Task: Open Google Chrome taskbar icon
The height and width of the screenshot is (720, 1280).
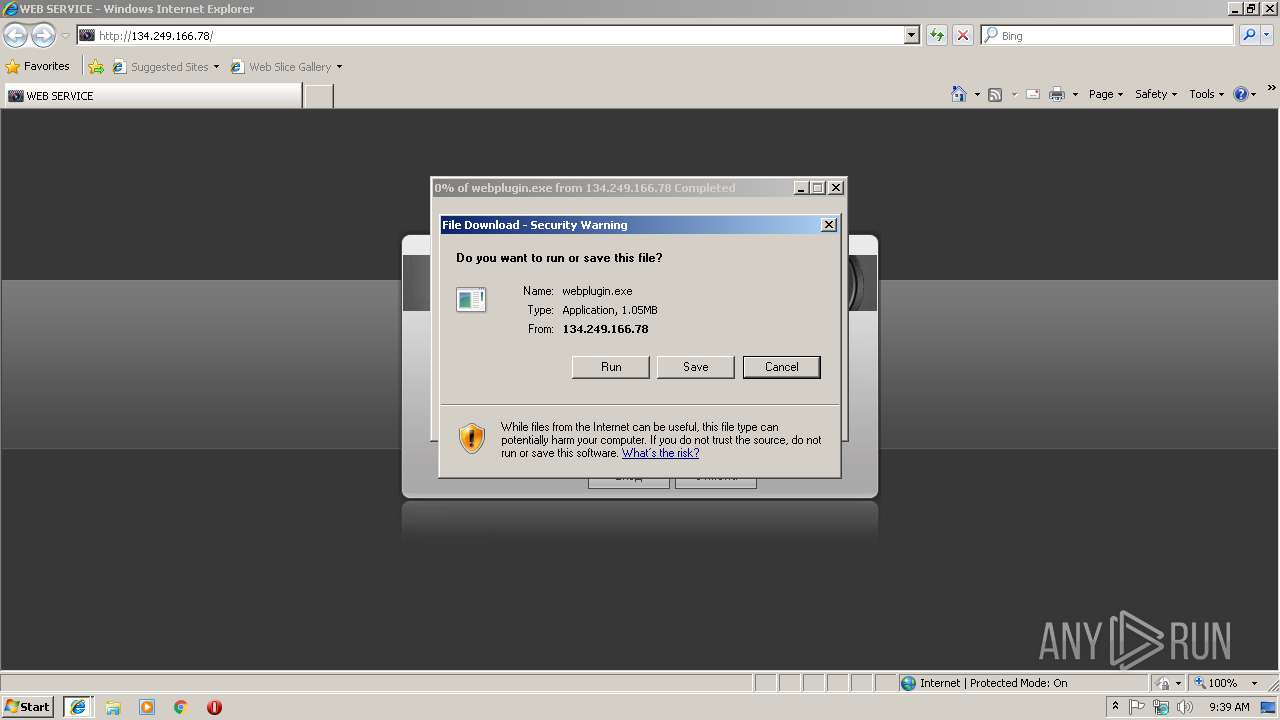Action: click(x=181, y=707)
